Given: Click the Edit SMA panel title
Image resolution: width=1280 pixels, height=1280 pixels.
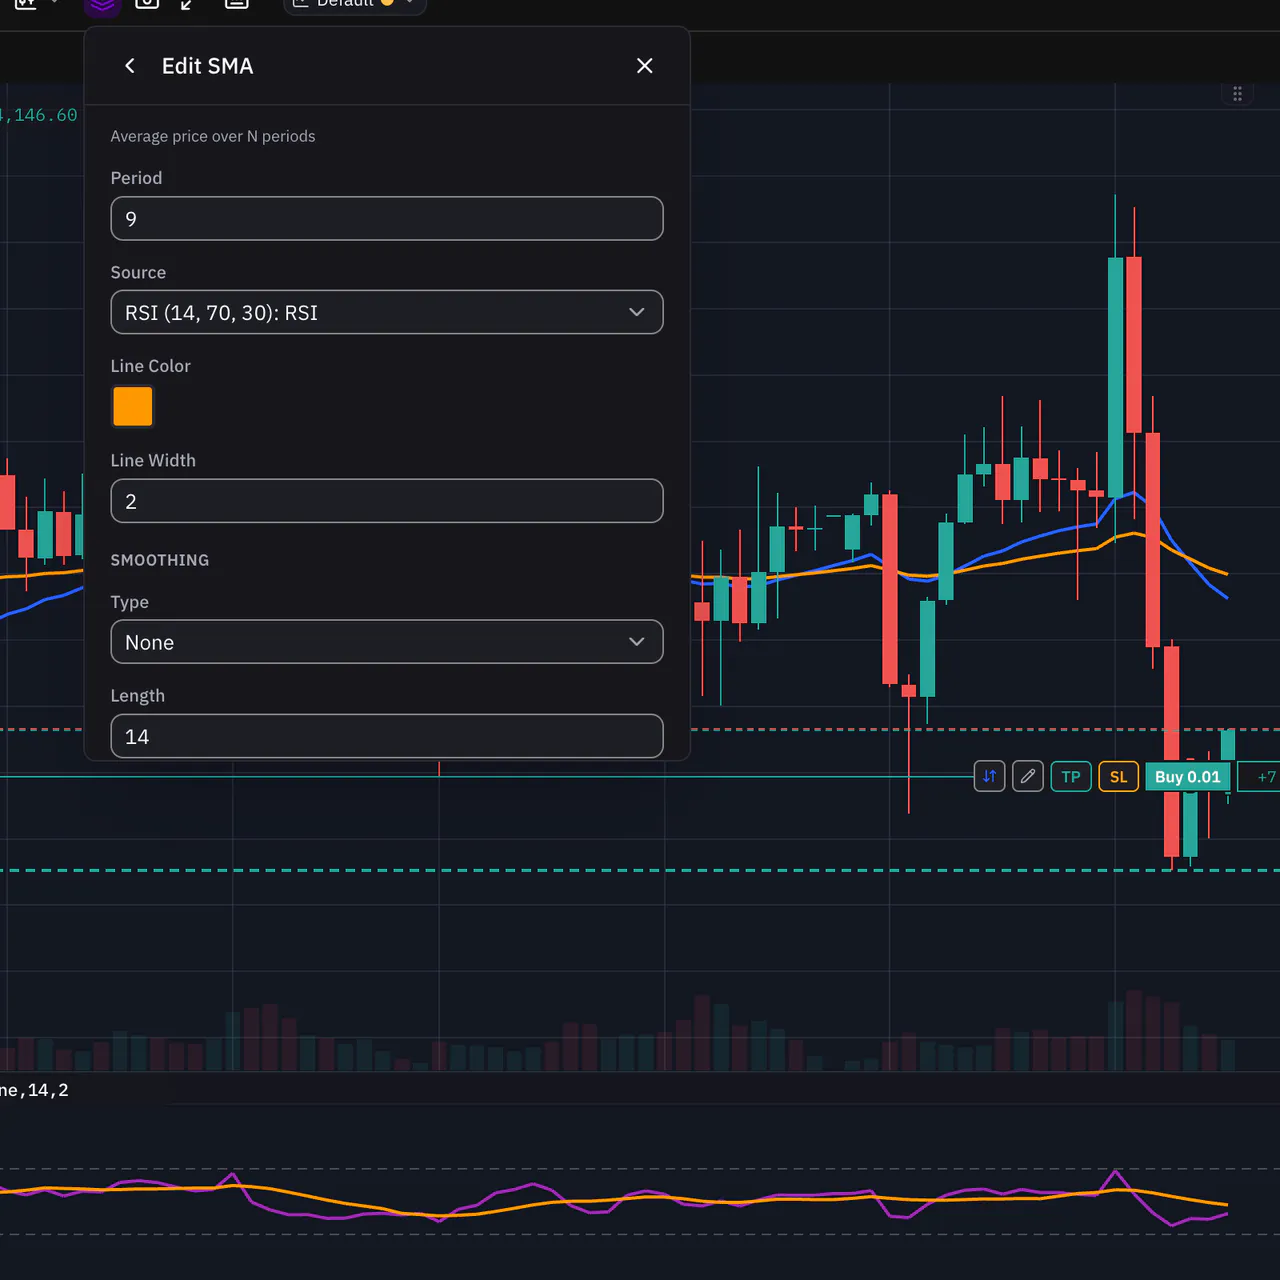Looking at the screenshot, I should (208, 66).
